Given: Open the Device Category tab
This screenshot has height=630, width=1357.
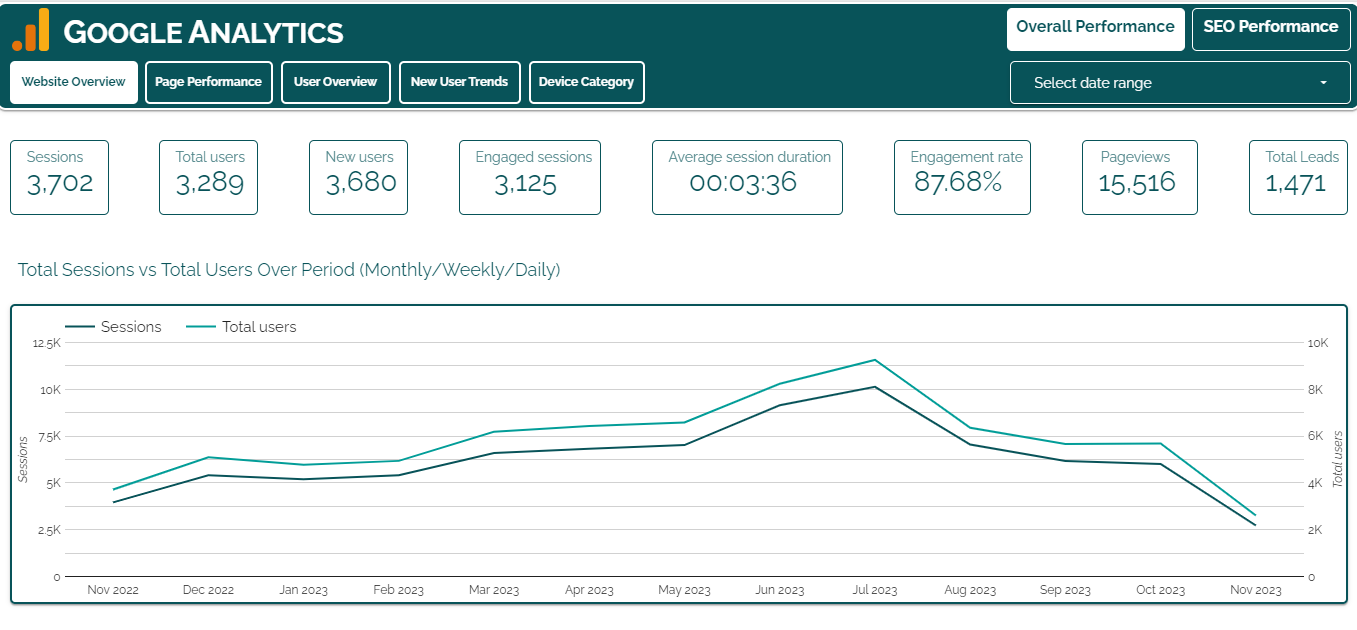Looking at the screenshot, I should coord(586,82).
